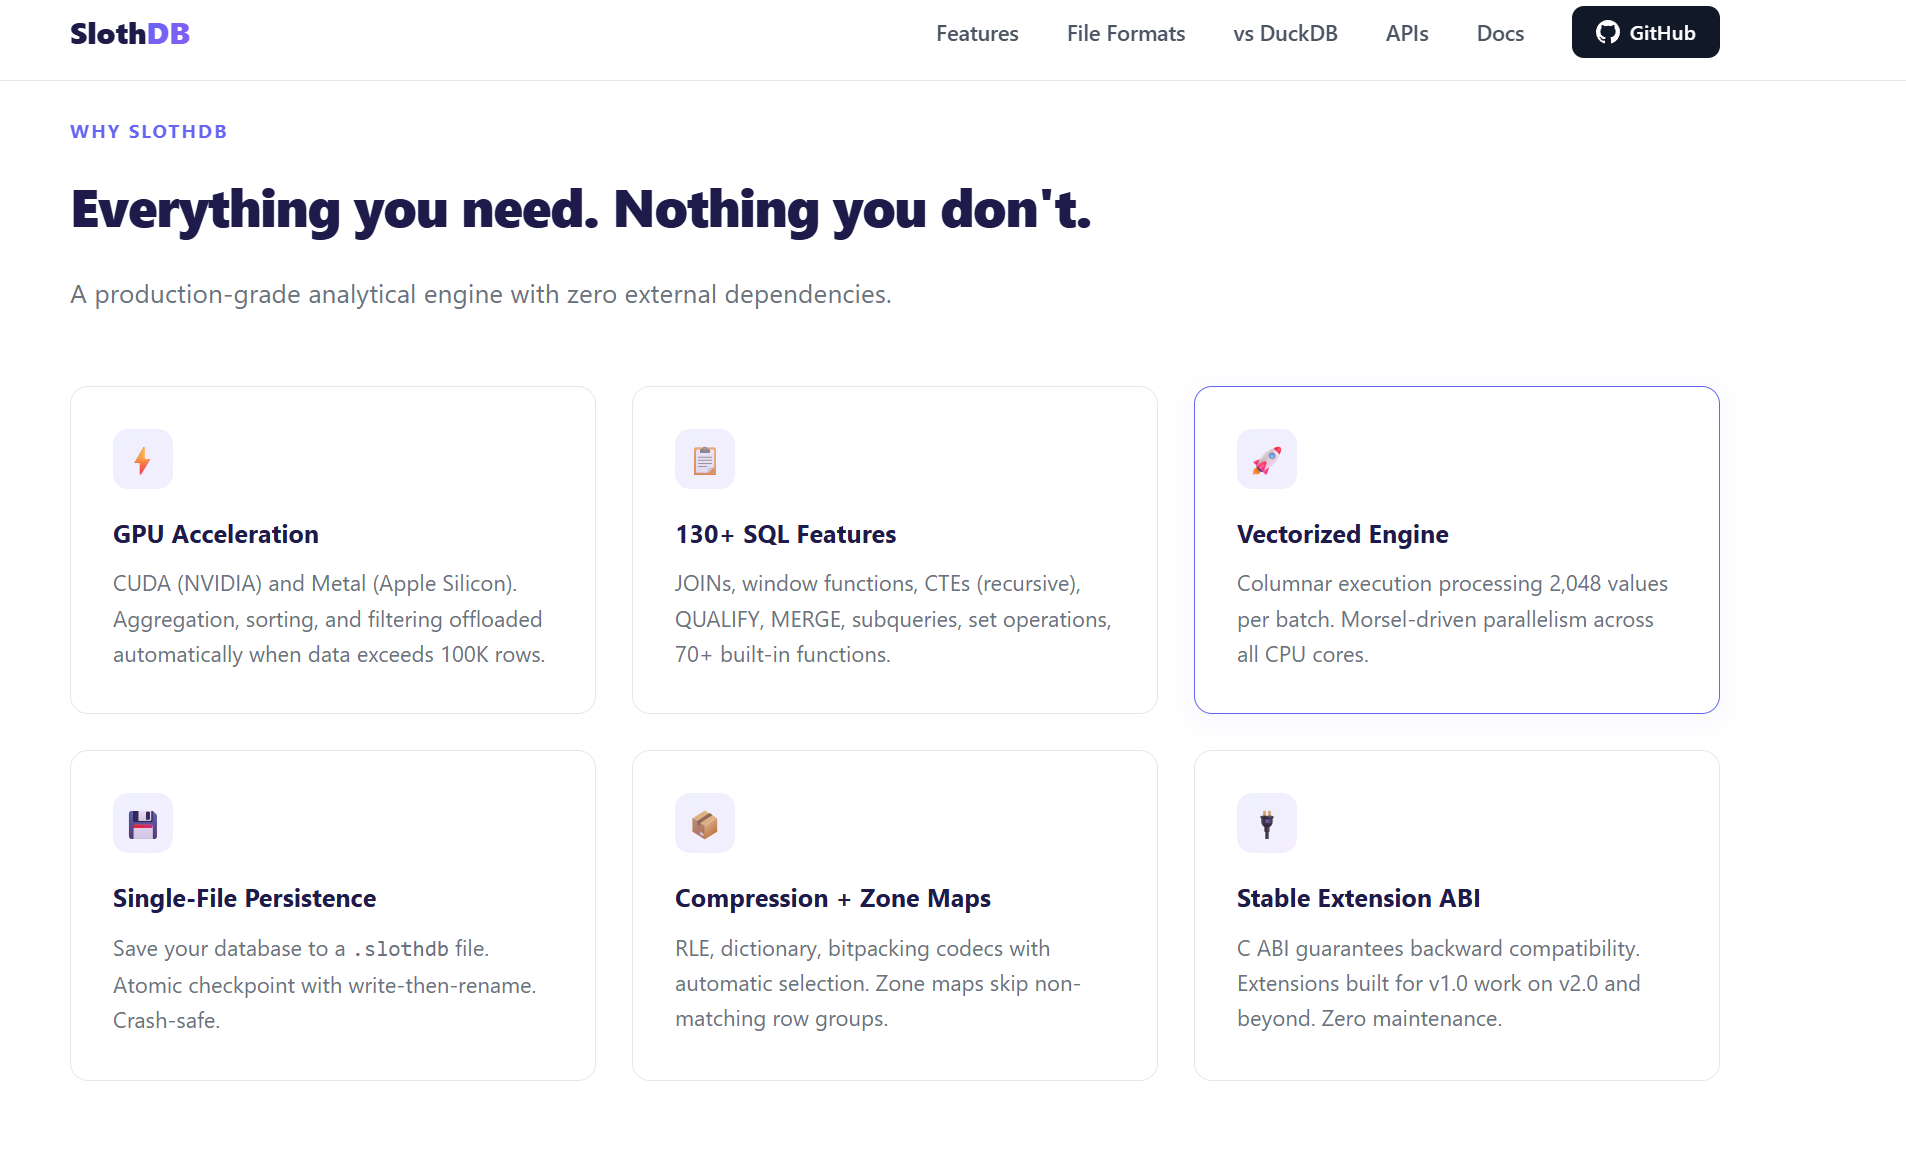Open the Features nav link
Screen dimensions: 1906x1159
tap(977, 33)
